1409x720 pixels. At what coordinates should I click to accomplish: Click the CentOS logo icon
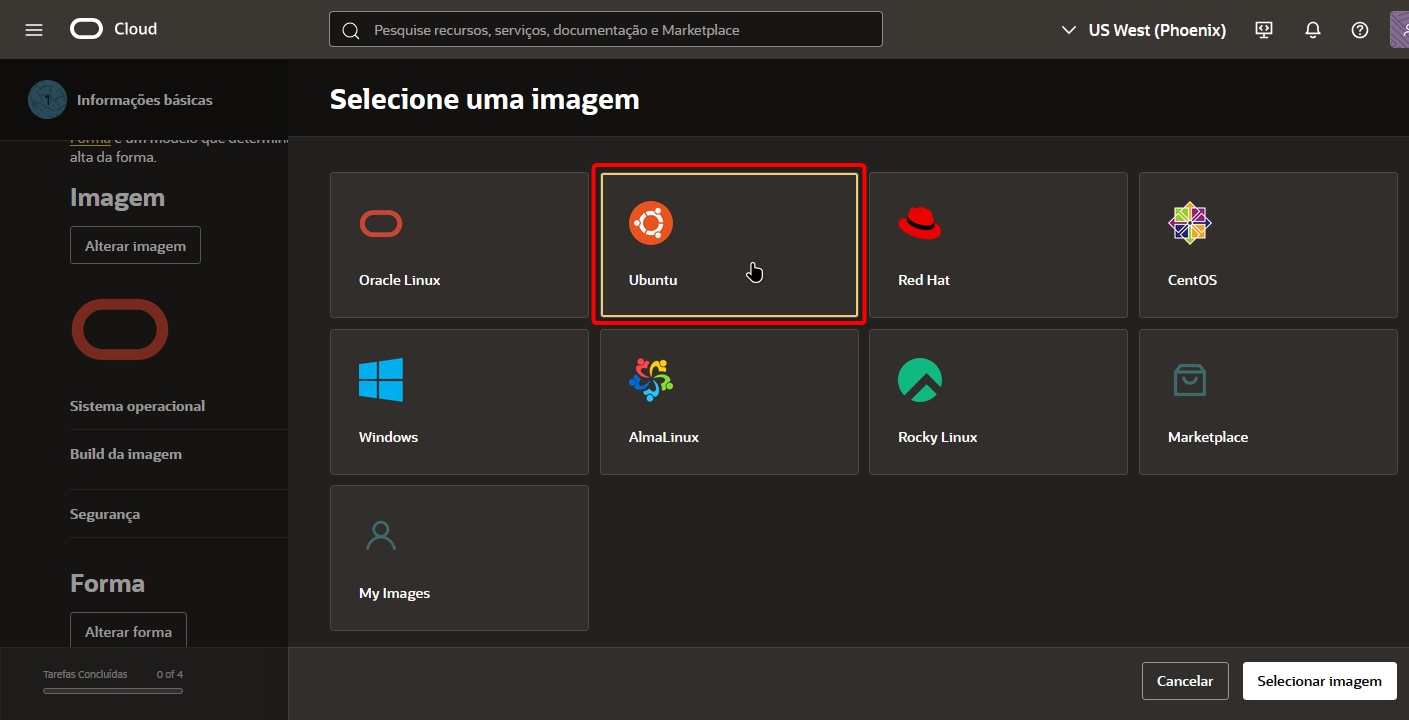[1190, 223]
